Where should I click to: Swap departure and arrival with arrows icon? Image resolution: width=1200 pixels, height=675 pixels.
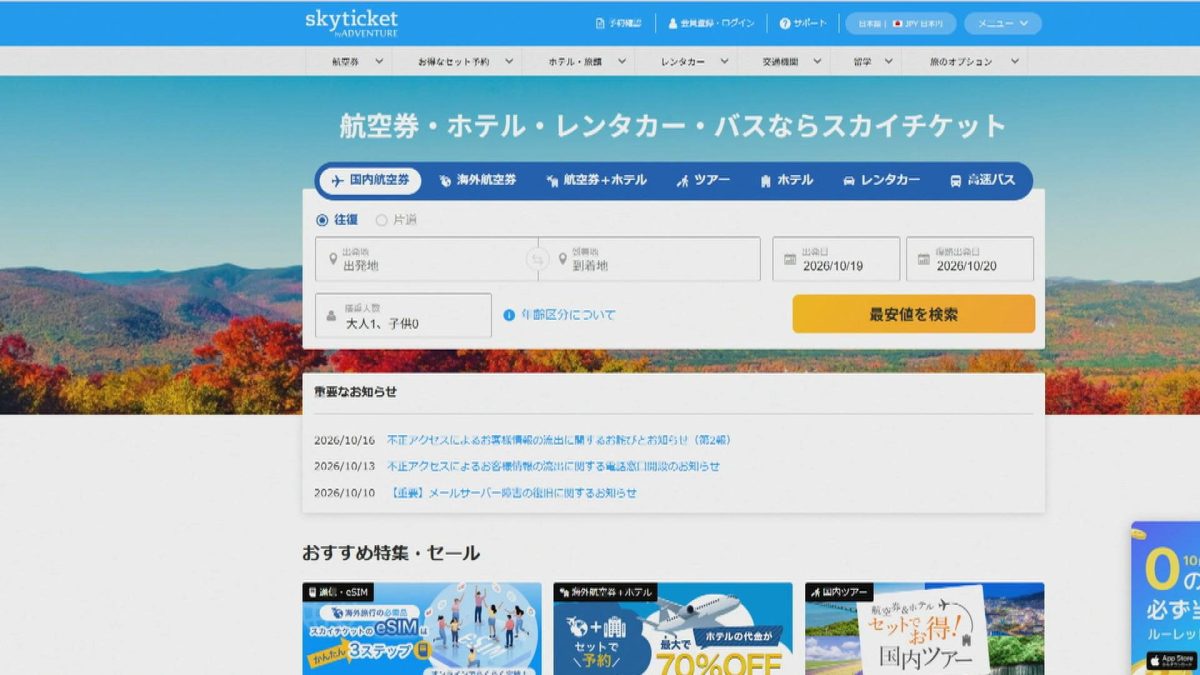[x=538, y=259]
